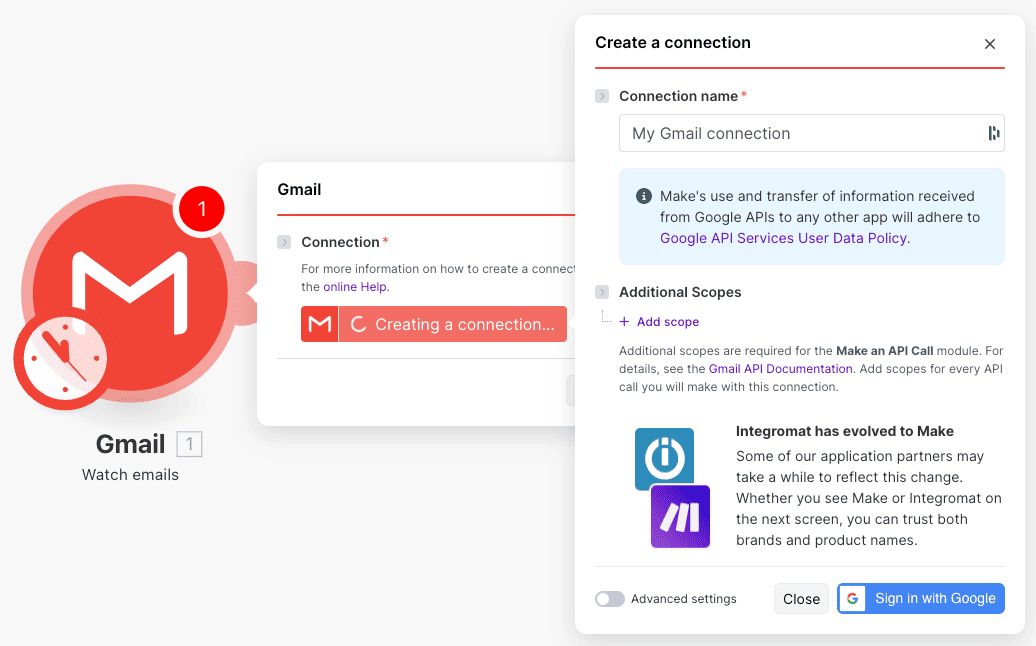Click the Gmail icon on Creating a connection button
Viewport: 1036px width, 646px height.
click(x=319, y=323)
